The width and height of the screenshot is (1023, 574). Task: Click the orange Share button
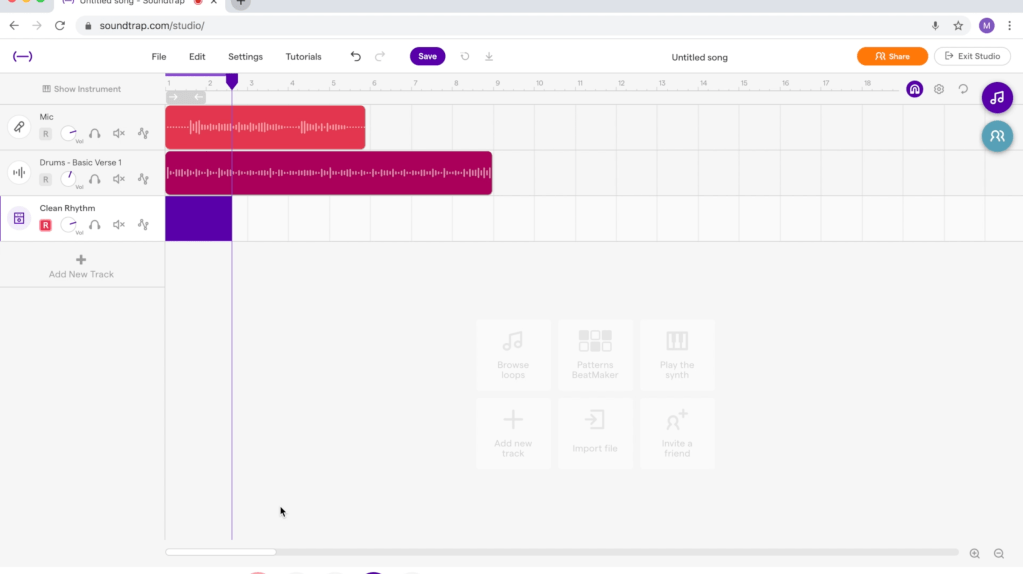tap(892, 57)
